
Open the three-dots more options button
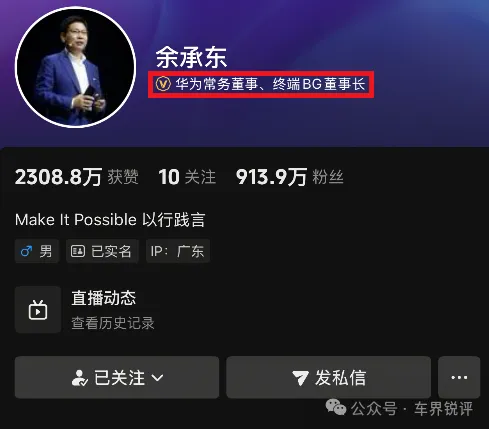[459, 377]
